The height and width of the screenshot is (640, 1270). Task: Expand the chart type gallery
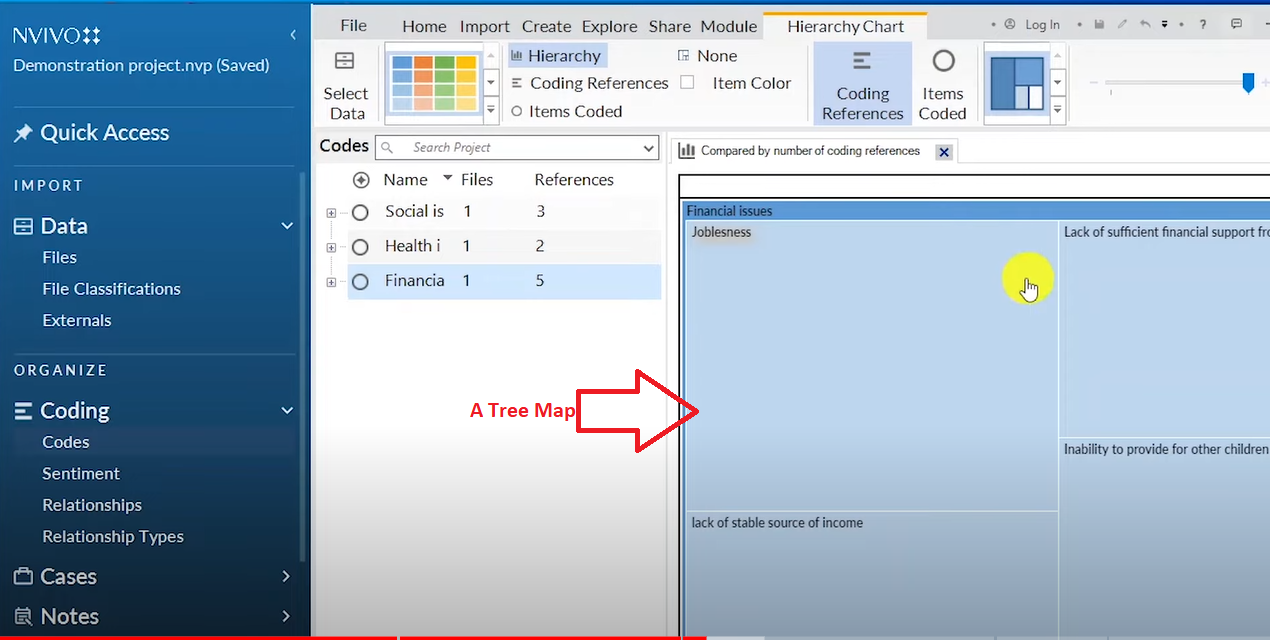click(1058, 108)
